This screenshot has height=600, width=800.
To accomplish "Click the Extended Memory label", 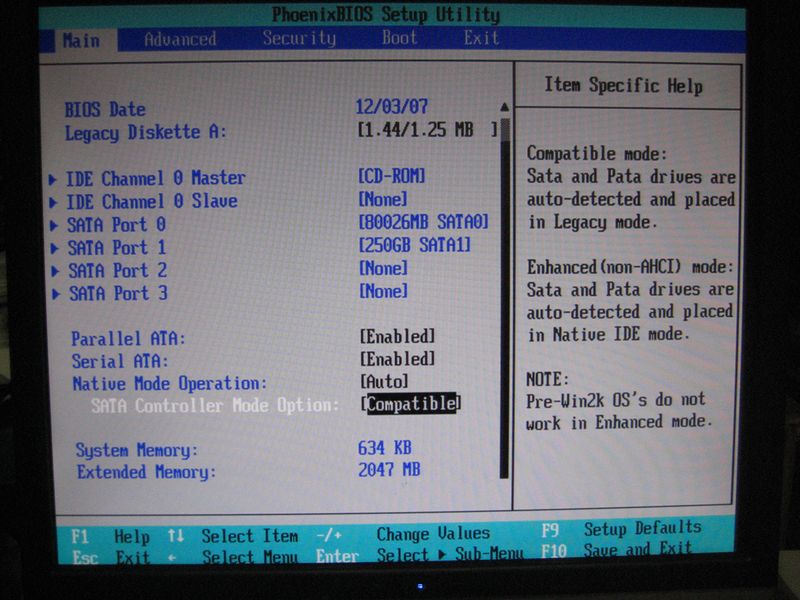I will tap(146, 472).
